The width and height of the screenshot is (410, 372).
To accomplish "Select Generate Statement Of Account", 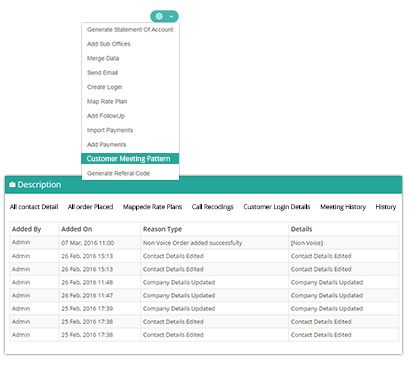I will pyautogui.click(x=130, y=30).
